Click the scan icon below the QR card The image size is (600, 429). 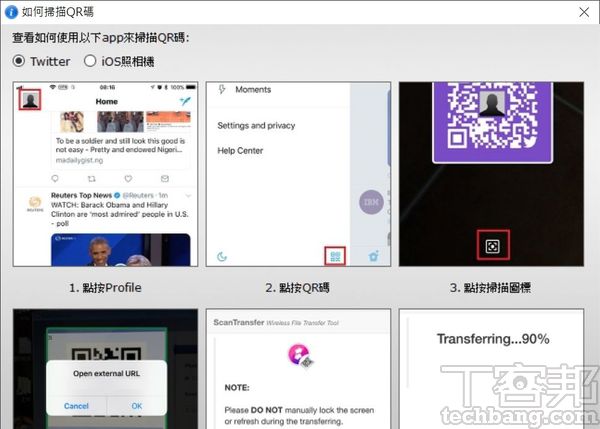[491, 245]
